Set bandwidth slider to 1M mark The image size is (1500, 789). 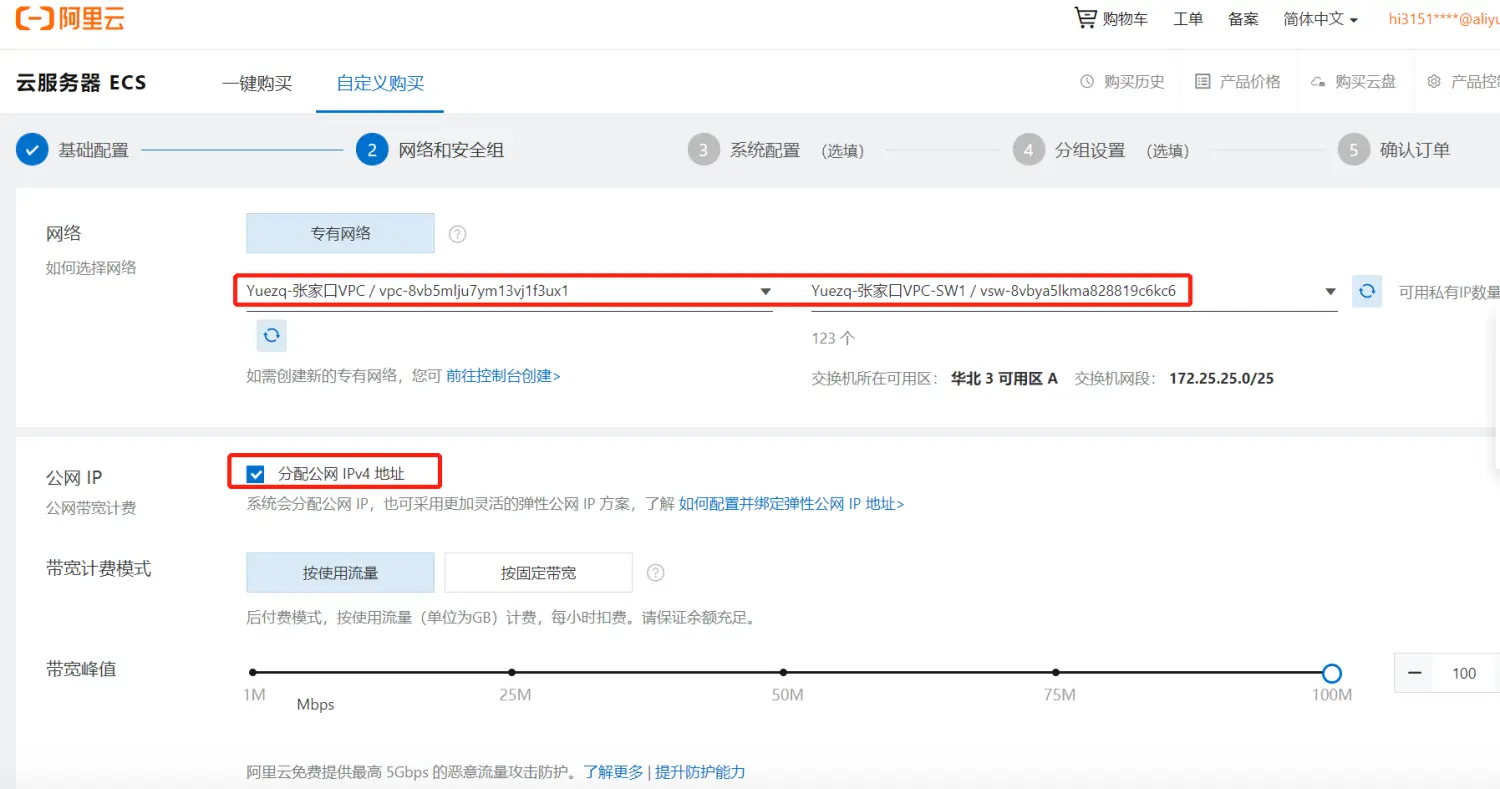tap(253, 673)
